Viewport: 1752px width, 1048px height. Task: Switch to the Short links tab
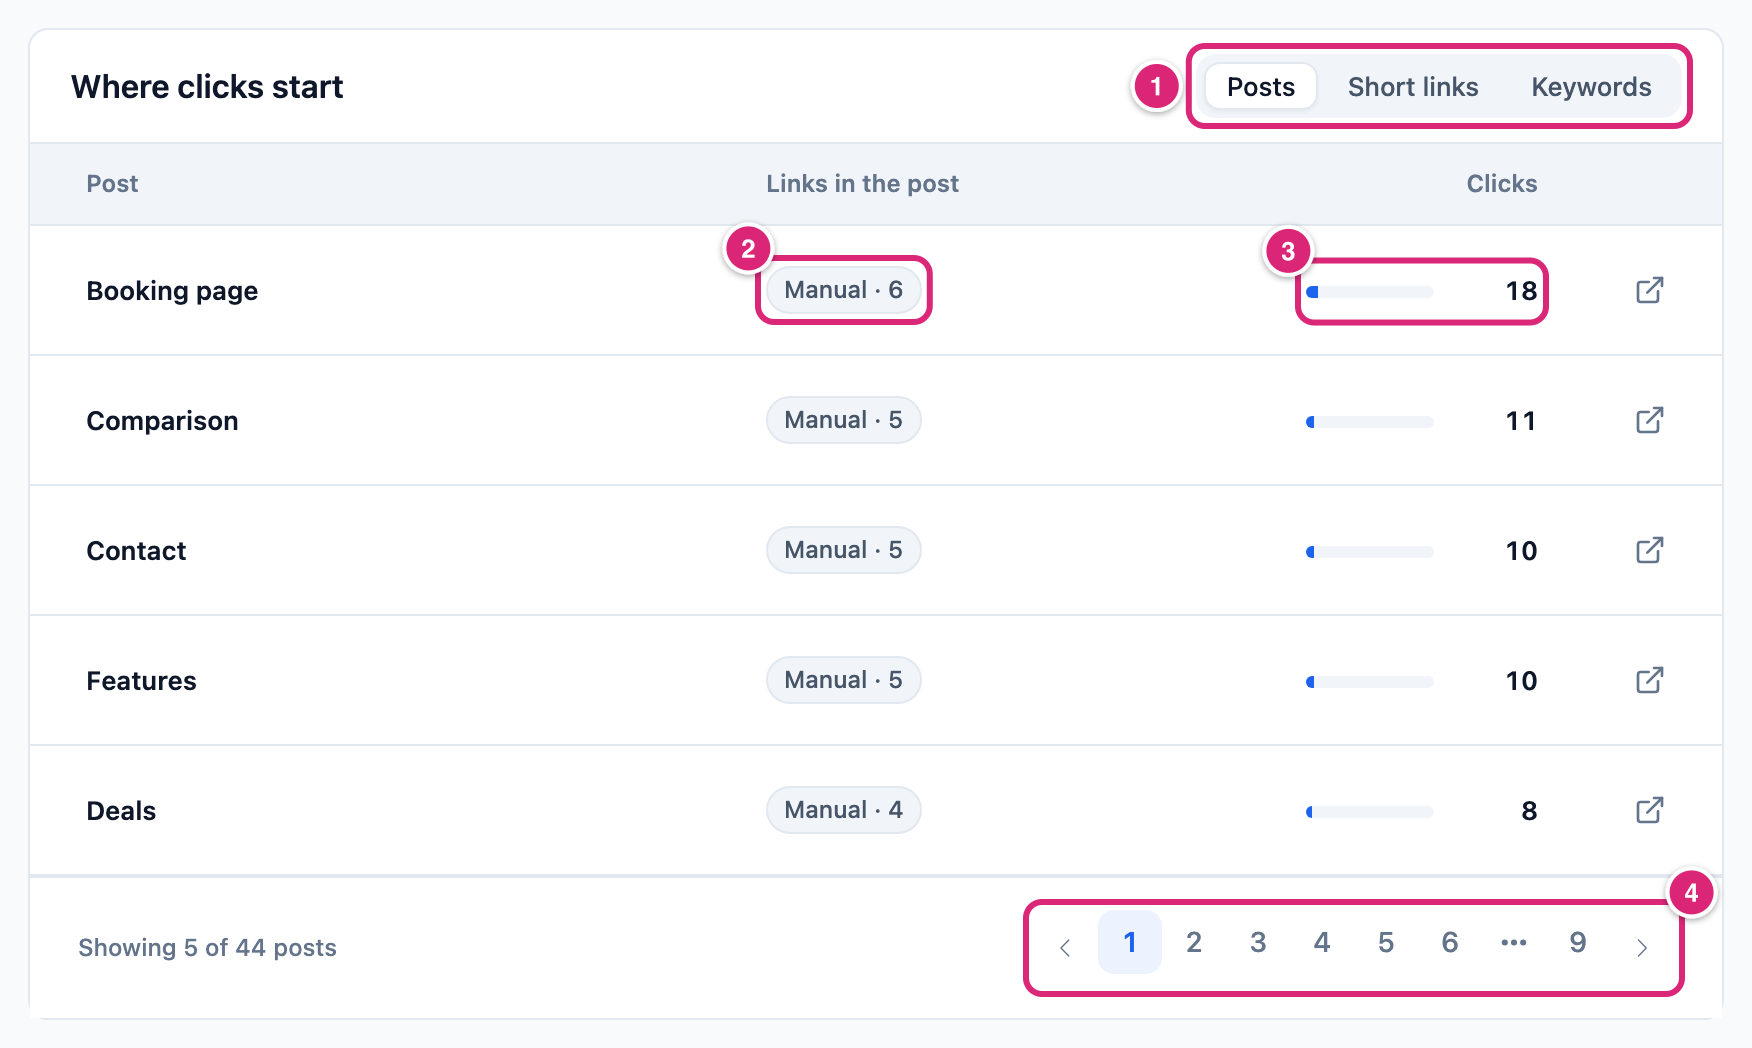pos(1412,87)
